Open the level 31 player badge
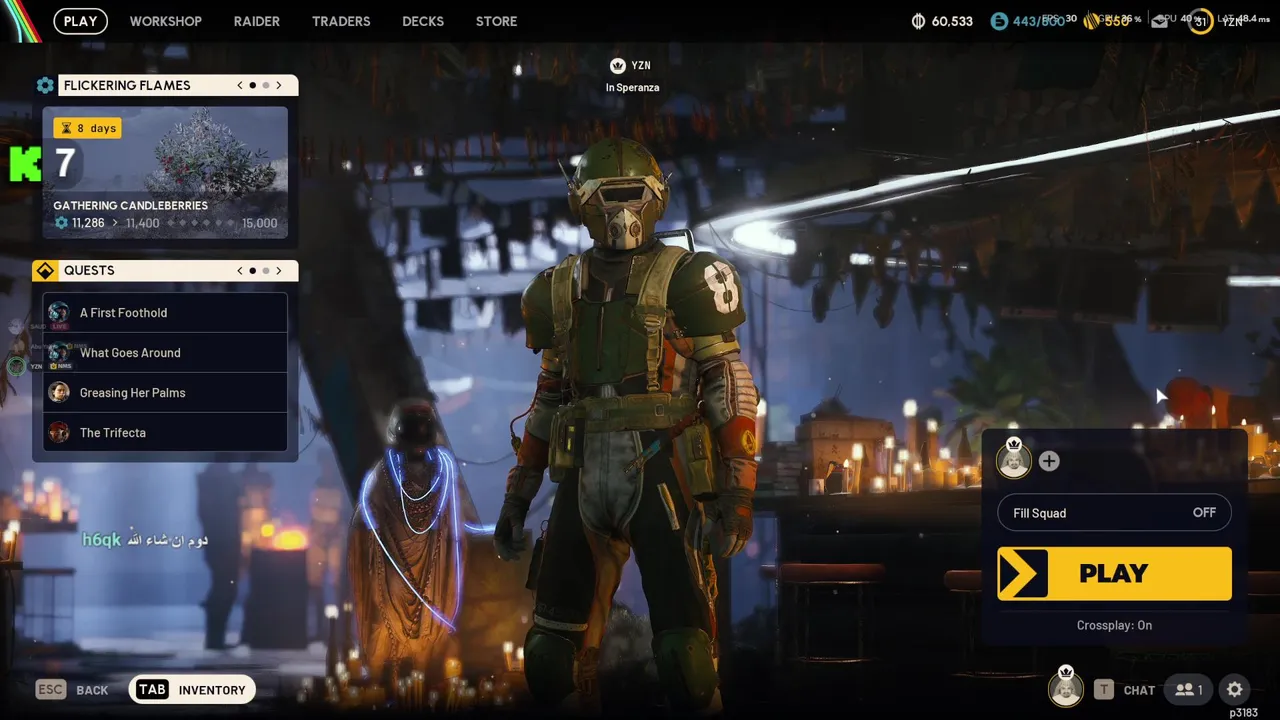 (1200, 21)
